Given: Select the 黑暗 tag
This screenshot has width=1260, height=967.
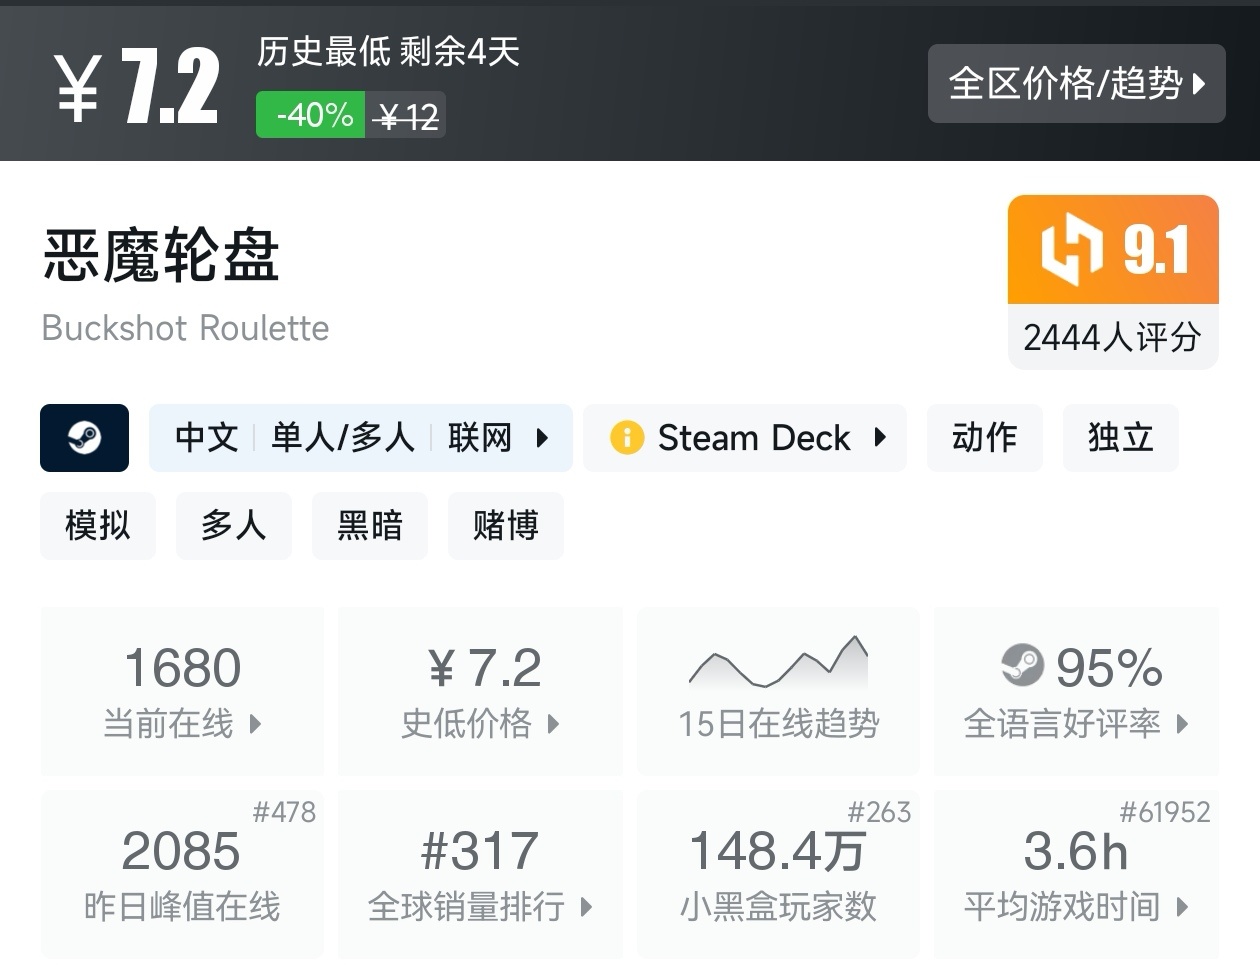Looking at the screenshot, I should pyautogui.click(x=370, y=525).
